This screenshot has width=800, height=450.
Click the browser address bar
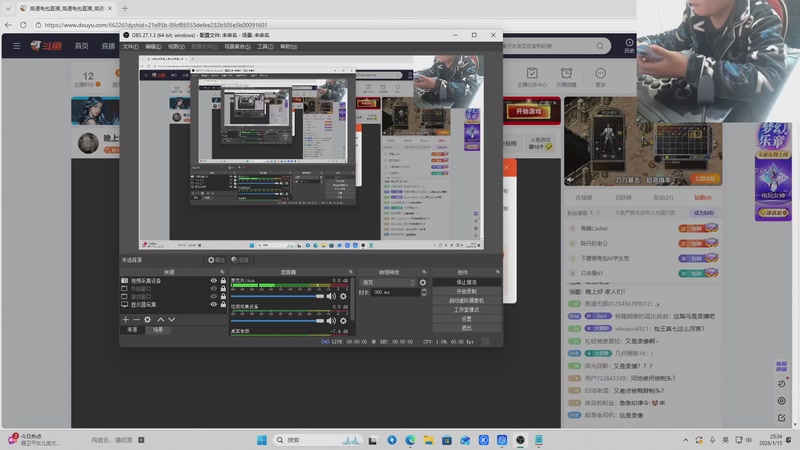(x=332, y=24)
